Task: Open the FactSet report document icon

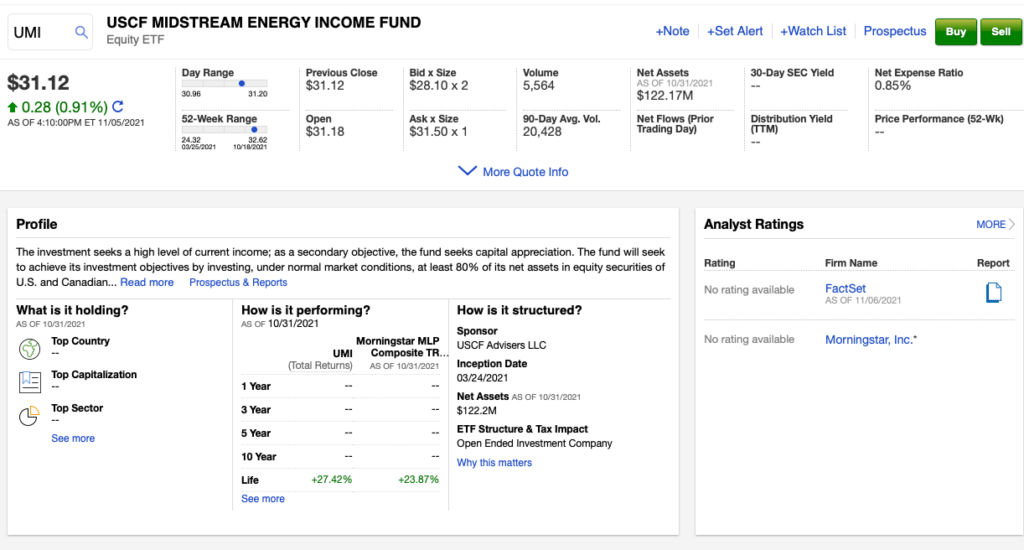Action: click(993, 293)
